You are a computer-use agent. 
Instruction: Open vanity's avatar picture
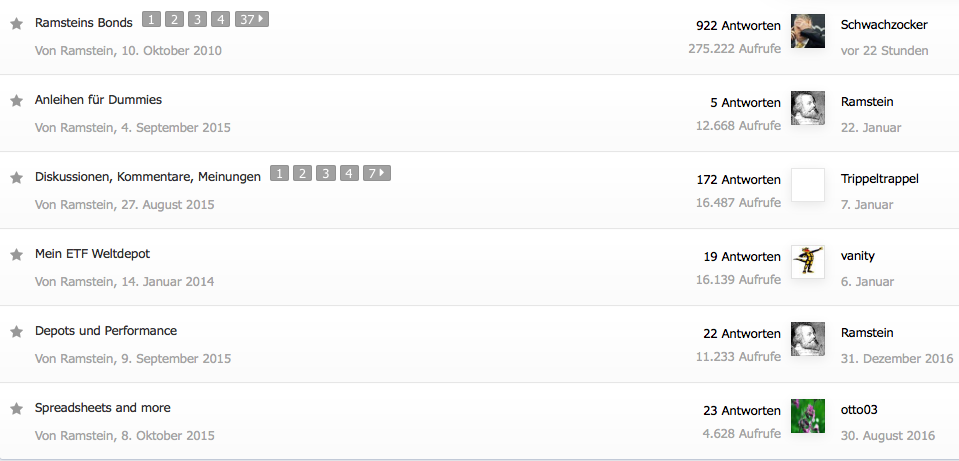(807, 262)
